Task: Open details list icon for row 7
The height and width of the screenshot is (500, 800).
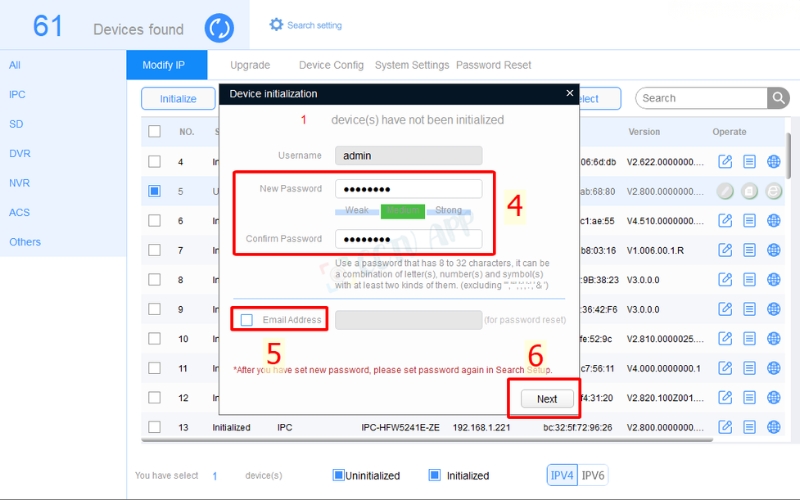Action: click(x=749, y=250)
